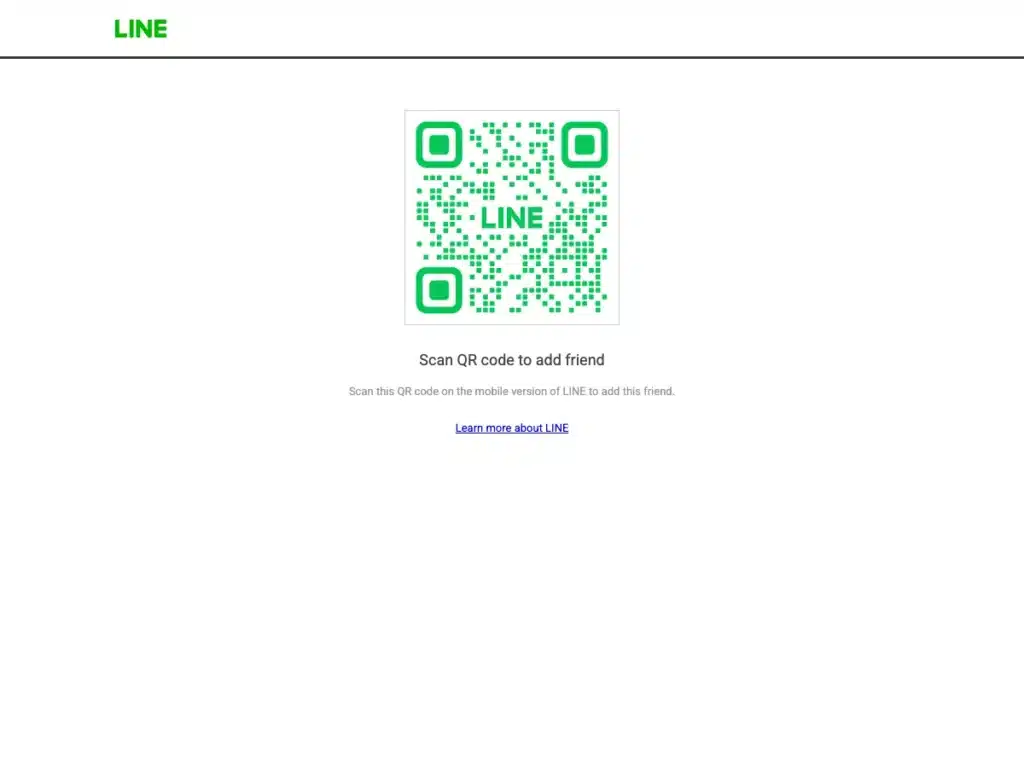Click the dark divider line under the header

[x=511, y=57]
